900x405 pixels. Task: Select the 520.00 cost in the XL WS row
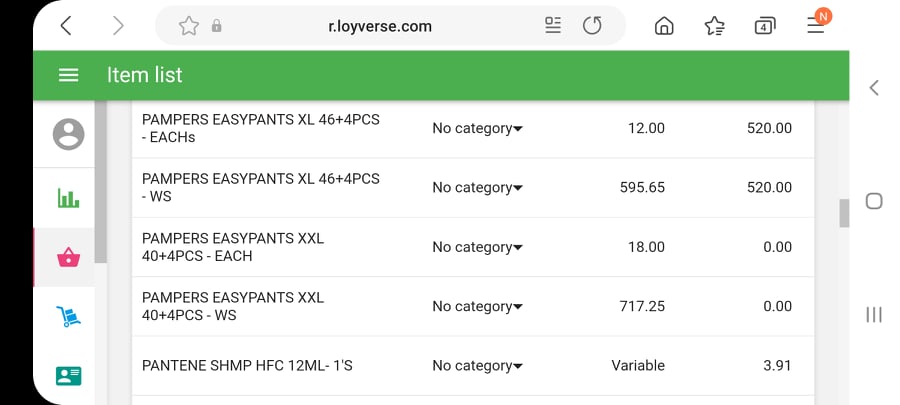point(769,188)
